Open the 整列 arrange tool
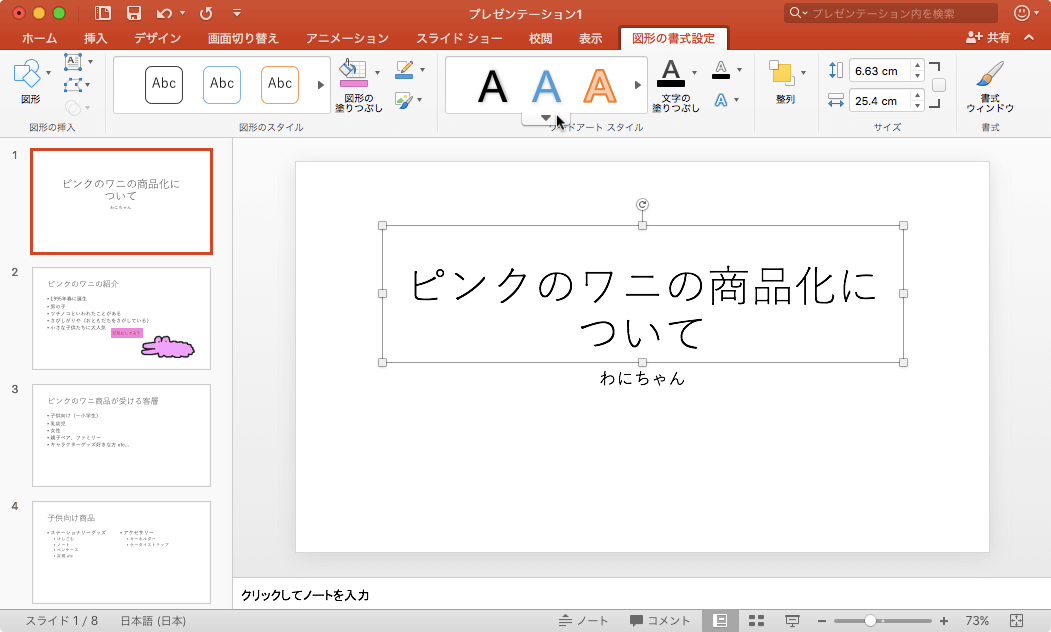The width and height of the screenshot is (1051, 632). point(784,80)
